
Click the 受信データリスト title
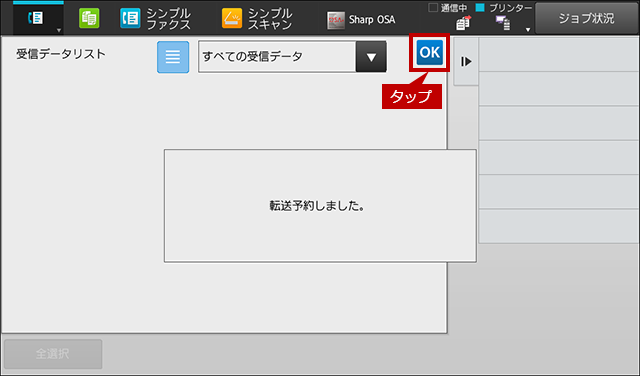tap(61, 54)
